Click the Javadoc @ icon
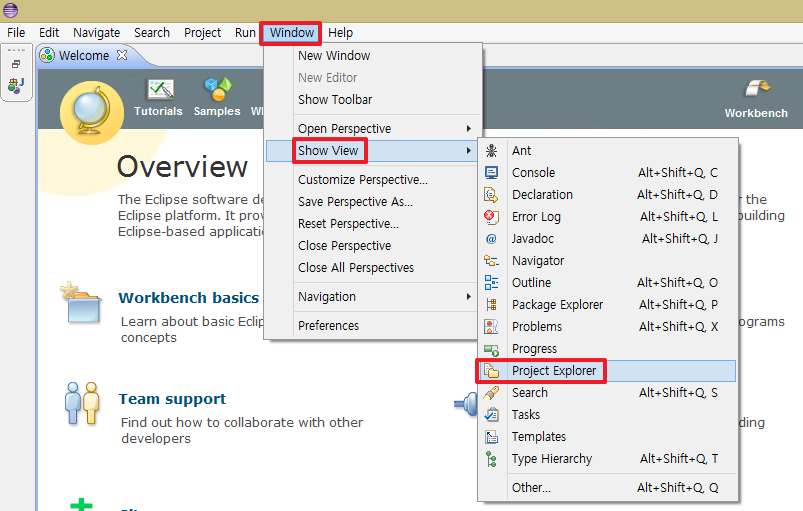Image resolution: width=803 pixels, height=511 pixels. pyautogui.click(x=491, y=239)
